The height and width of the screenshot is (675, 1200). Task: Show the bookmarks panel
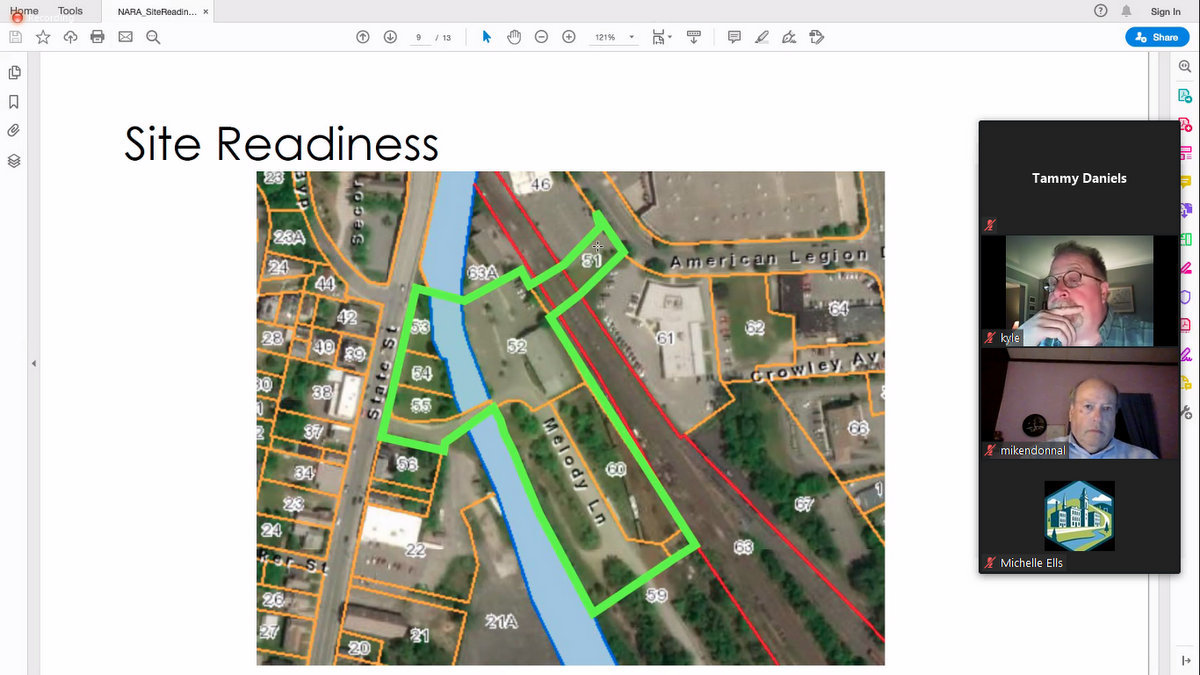[x=14, y=102]
